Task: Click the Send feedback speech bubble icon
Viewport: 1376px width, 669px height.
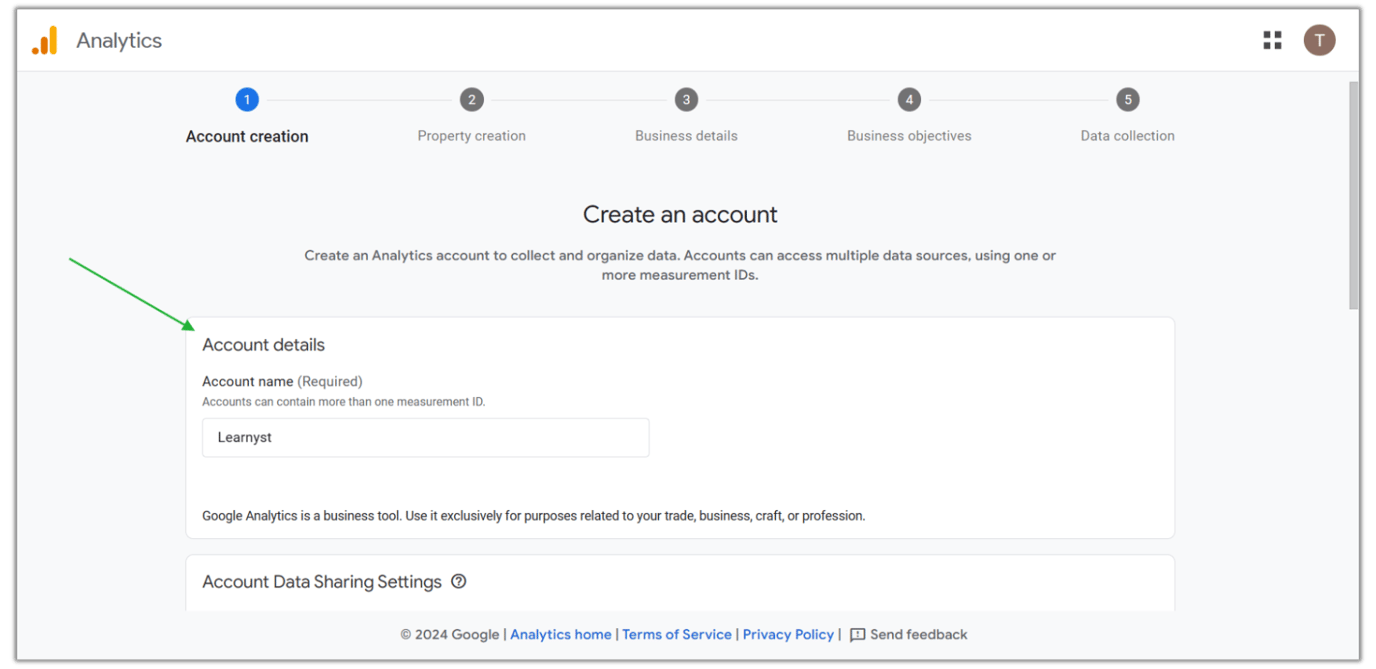Action: pyautogui.click(x=858, y=634)
